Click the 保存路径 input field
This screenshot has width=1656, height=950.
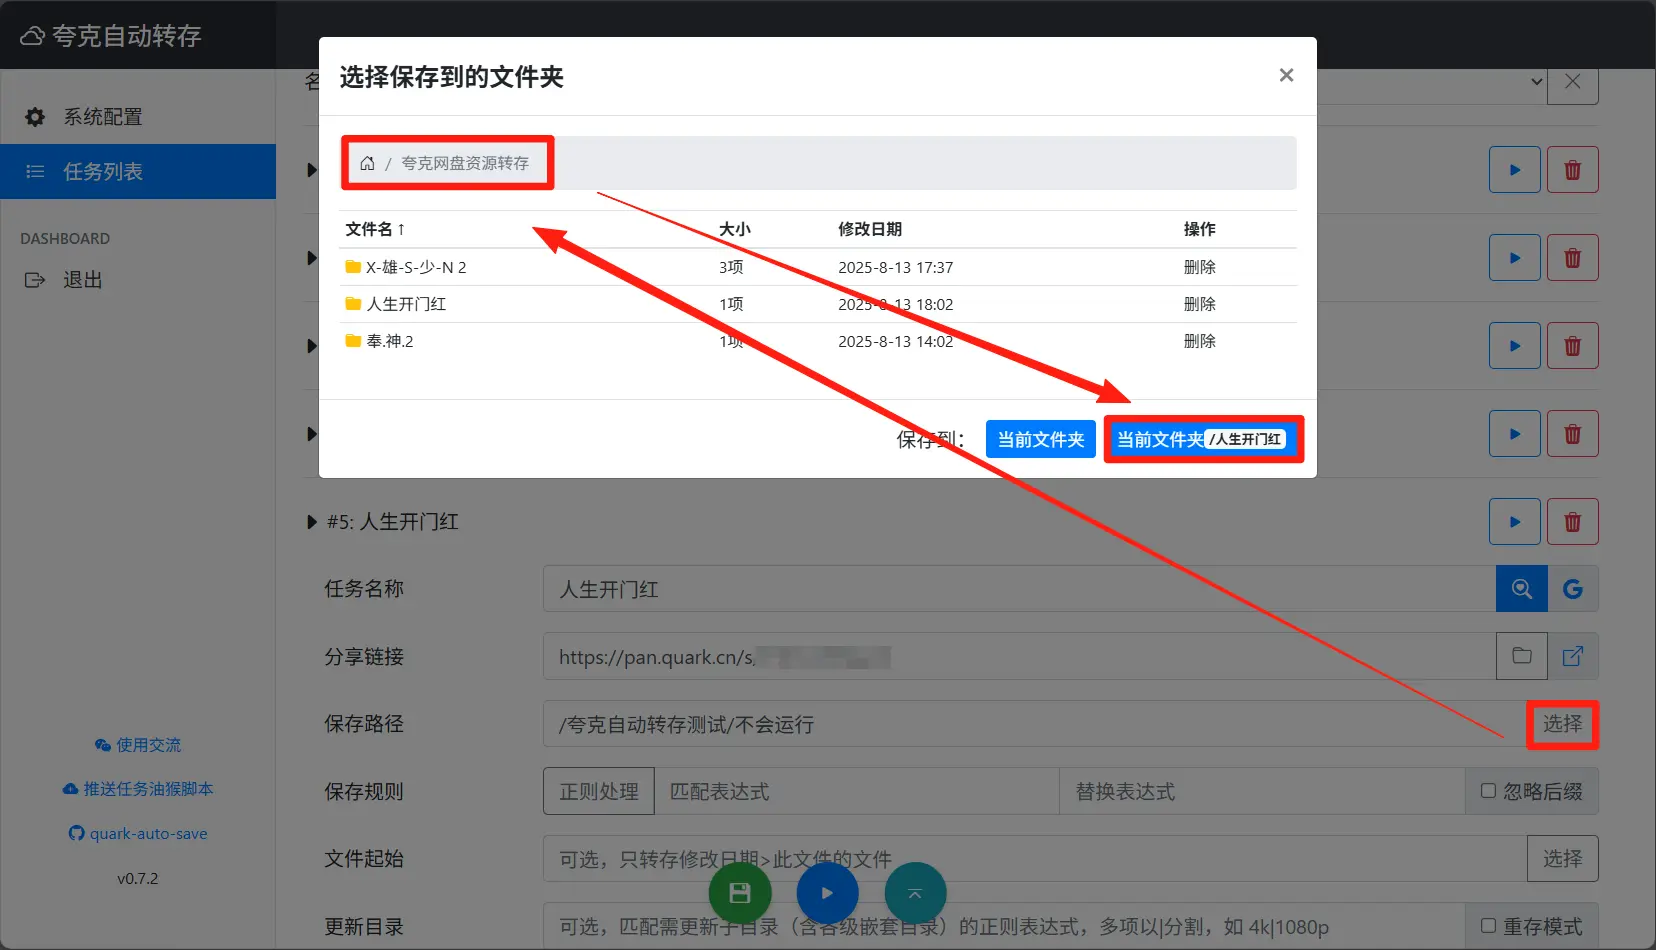pos(1030,724)
